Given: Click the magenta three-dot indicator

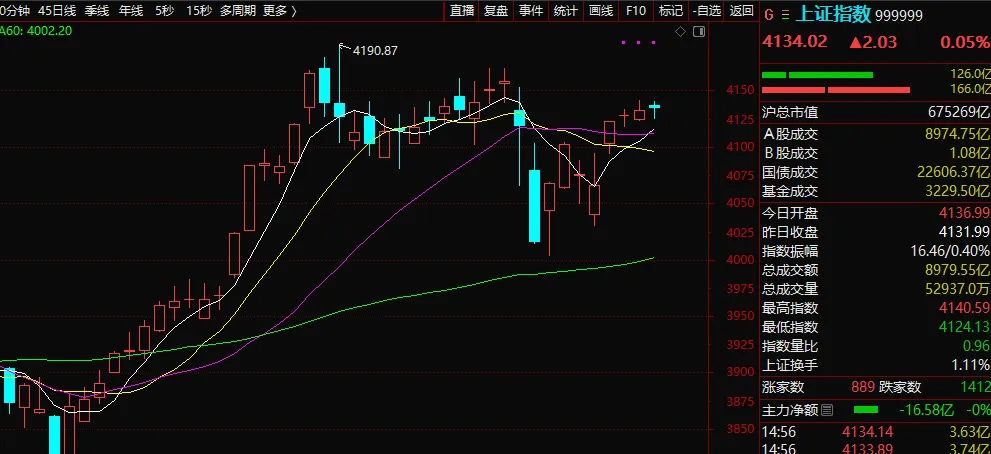Looking at the screenshot, I should [x=638, y=42].
